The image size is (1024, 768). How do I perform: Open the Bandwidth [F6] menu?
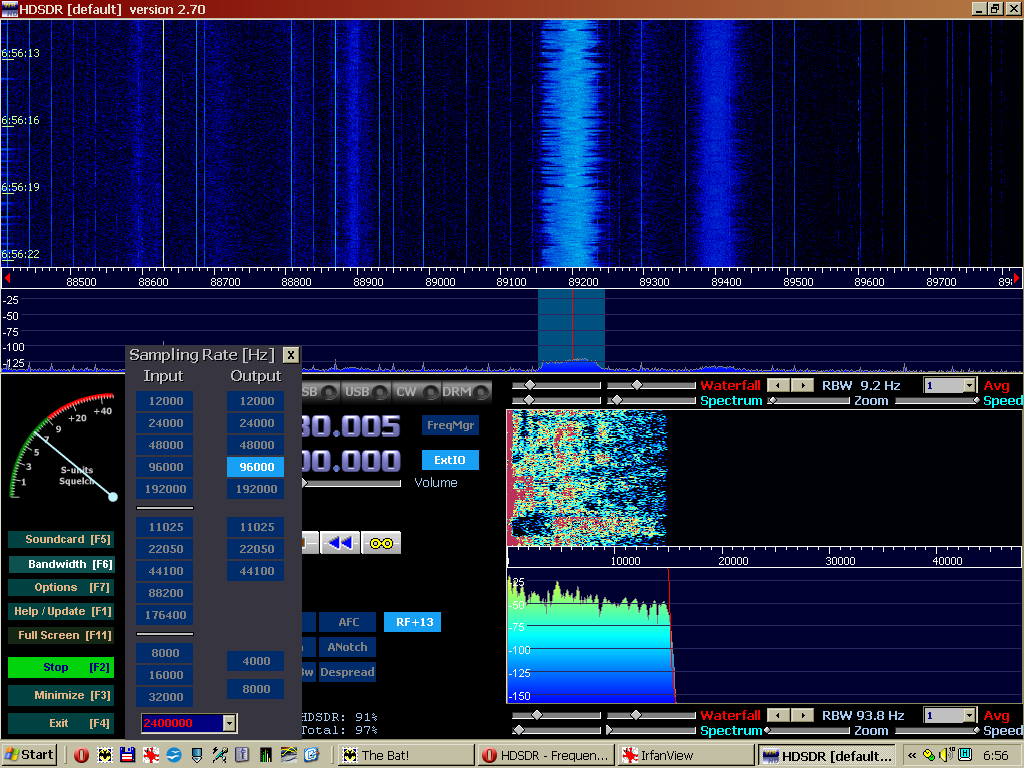pyautogui.click(x=61, y=564)
